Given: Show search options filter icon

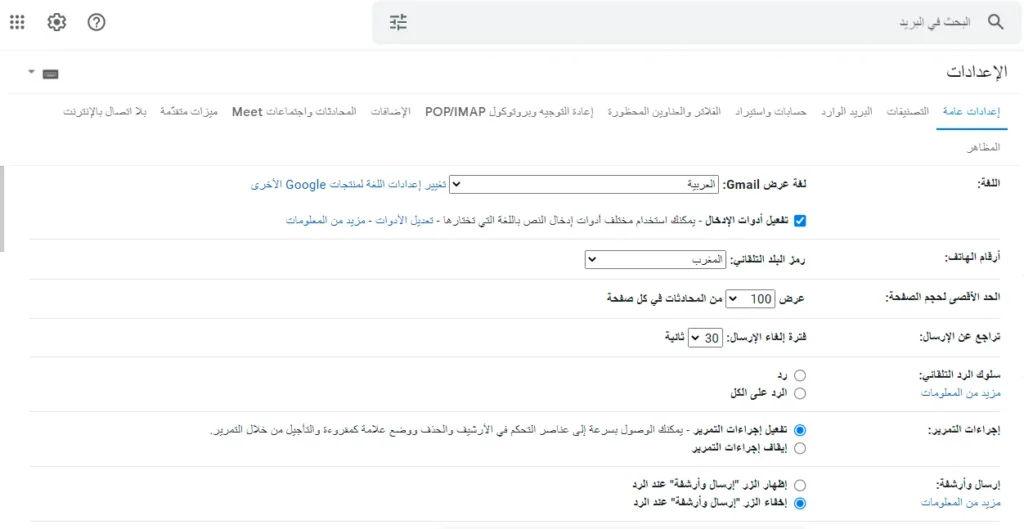Looking at the screenshot, I should (398, 23).
